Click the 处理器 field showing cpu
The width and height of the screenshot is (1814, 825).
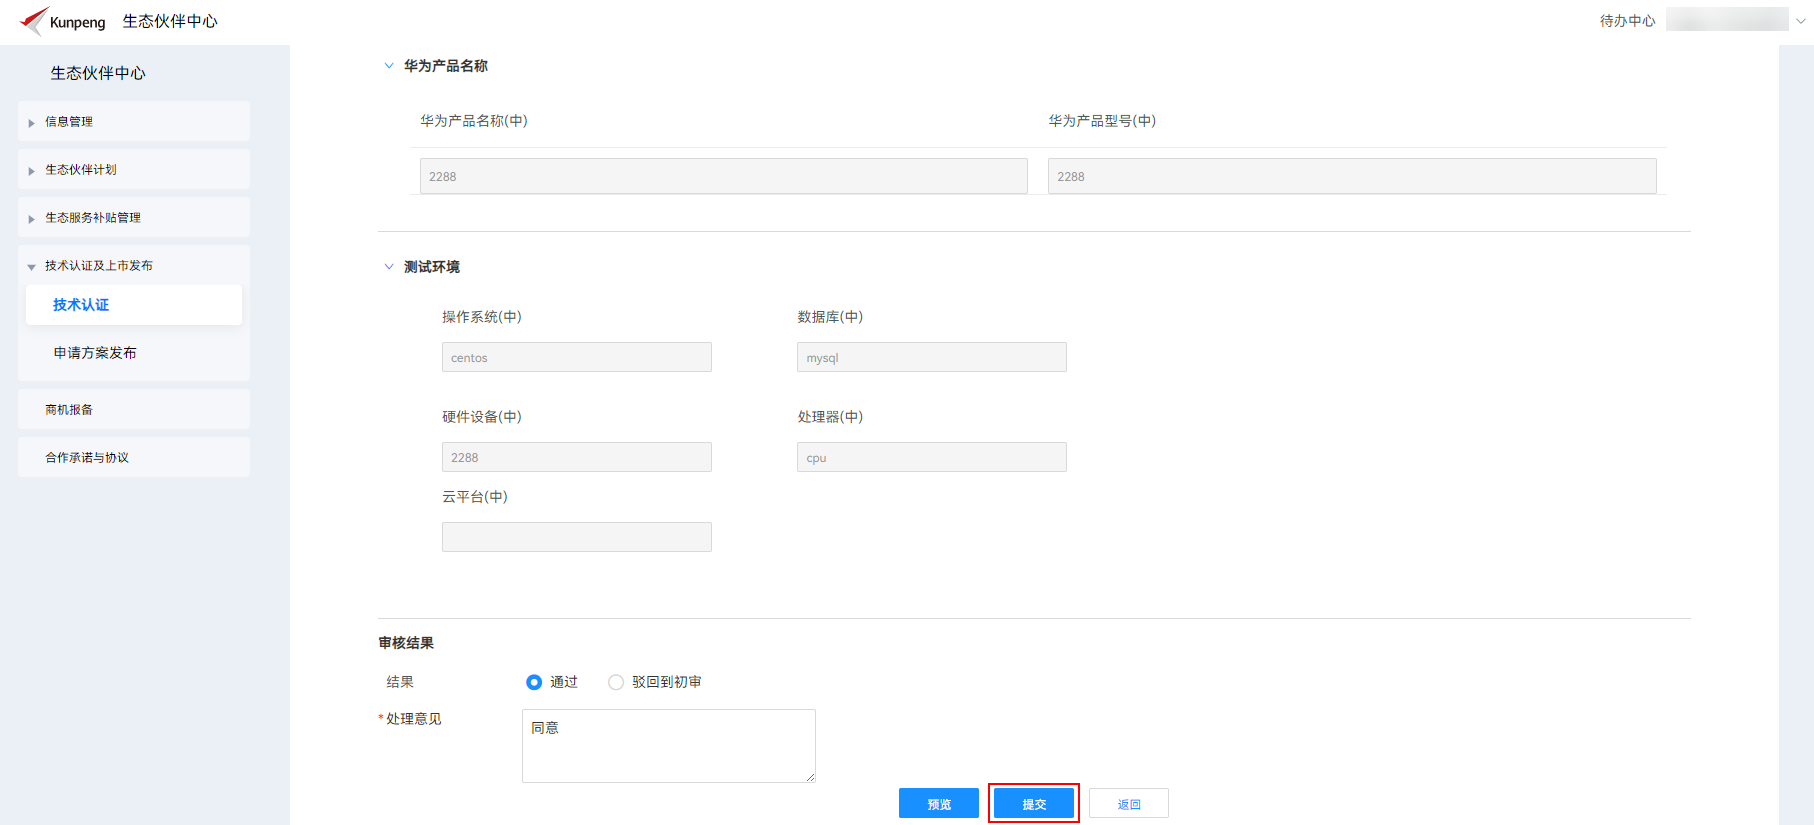[x=932, y=457]
